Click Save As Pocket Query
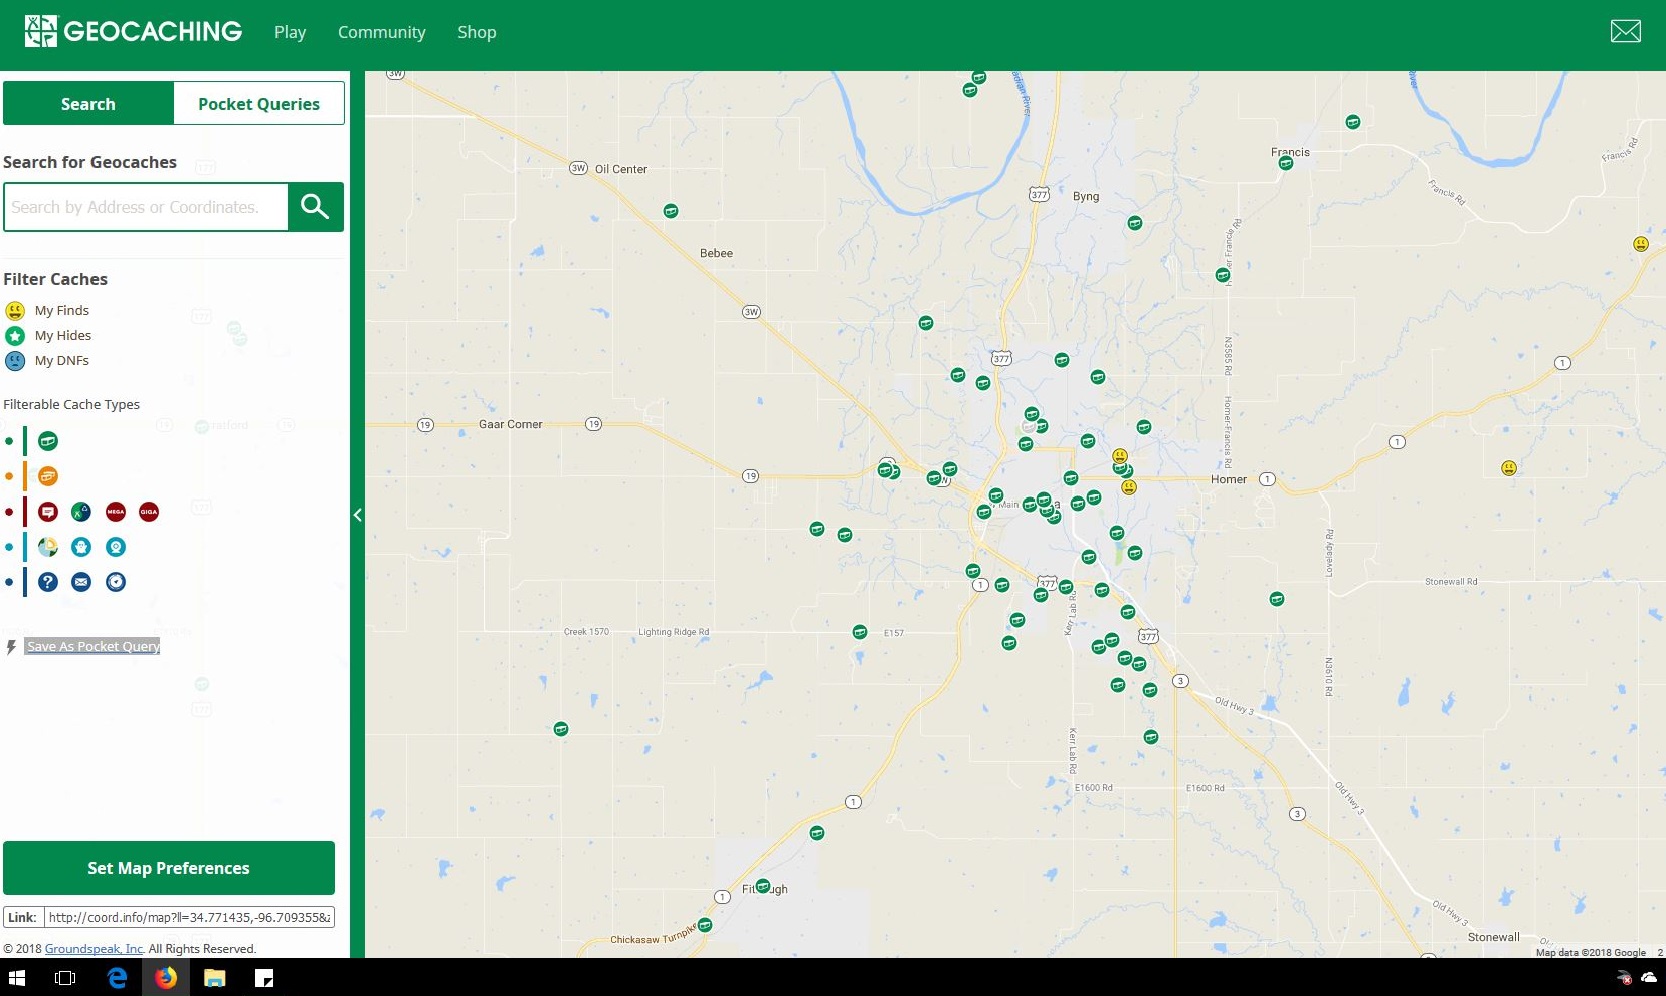1666x996 pixels. tap(92, 646)
